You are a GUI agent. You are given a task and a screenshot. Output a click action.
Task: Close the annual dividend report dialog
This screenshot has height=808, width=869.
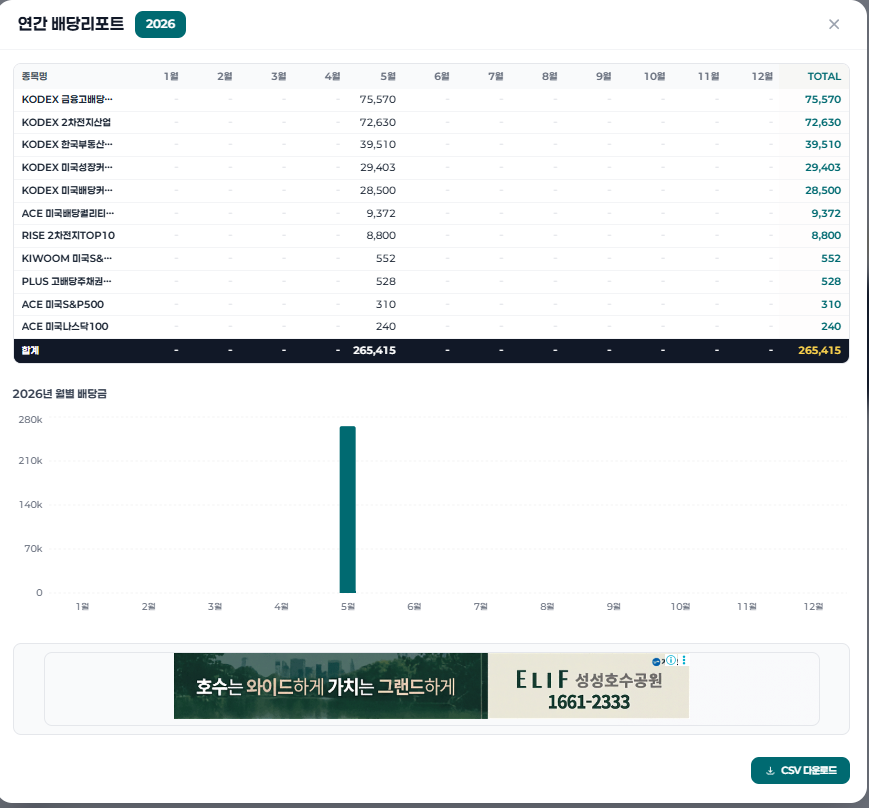click(834, 24)
